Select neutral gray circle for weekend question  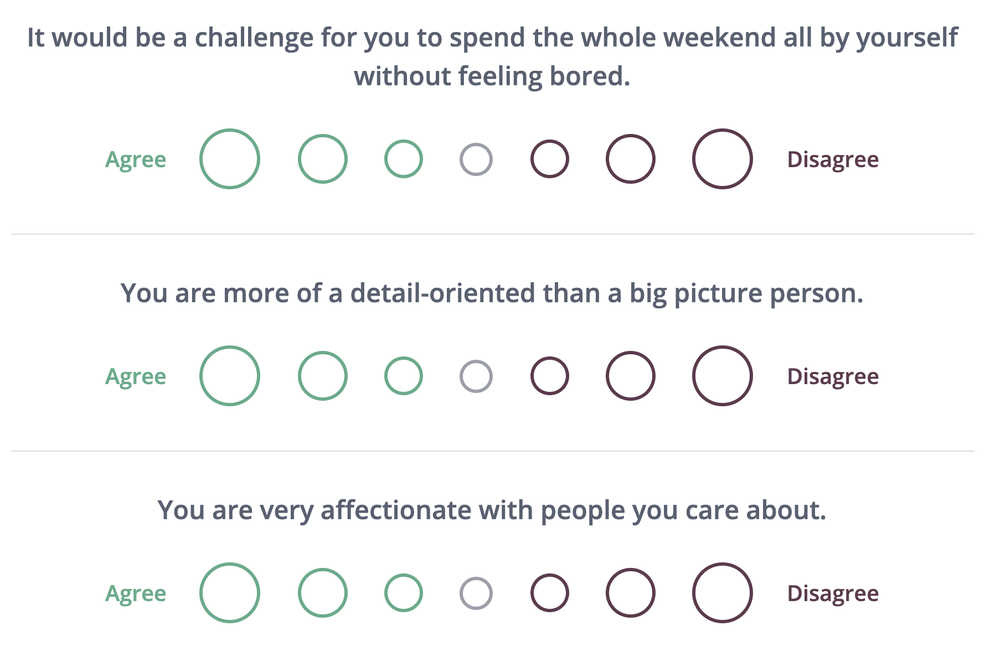pos(476,159)
